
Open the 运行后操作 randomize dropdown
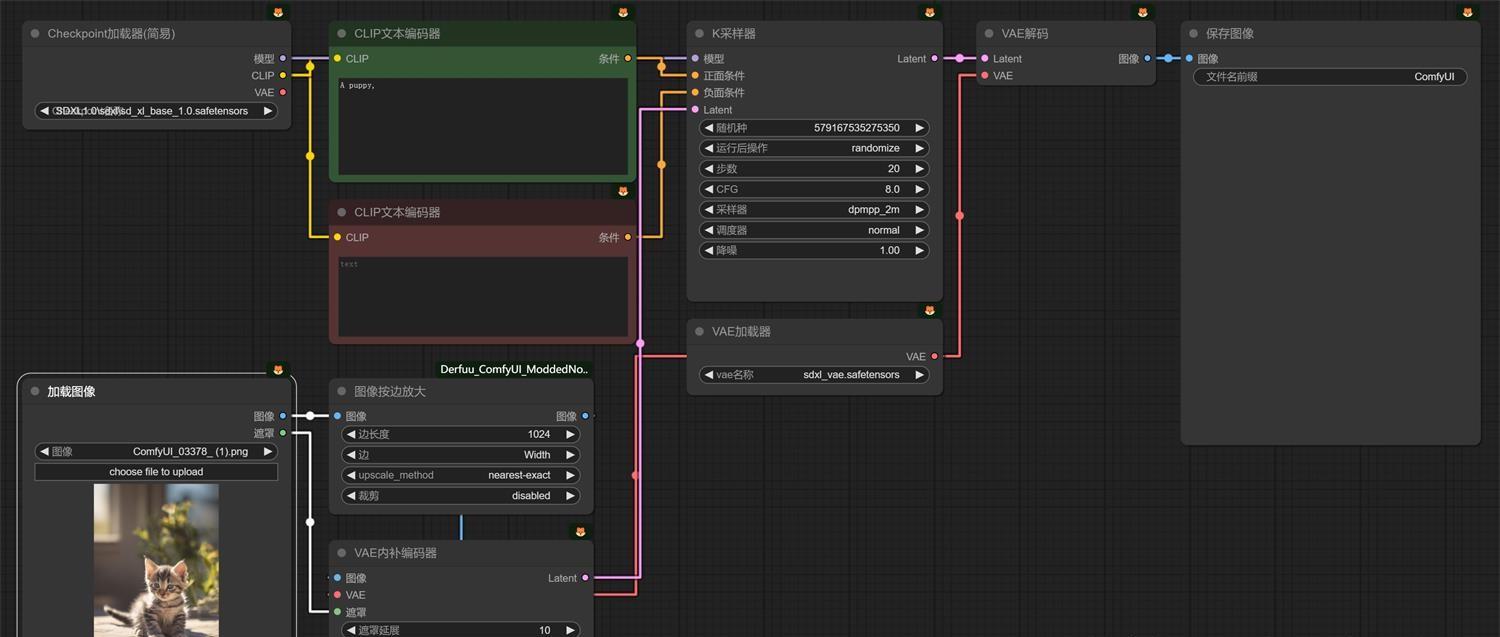click(x=815, y=148)
